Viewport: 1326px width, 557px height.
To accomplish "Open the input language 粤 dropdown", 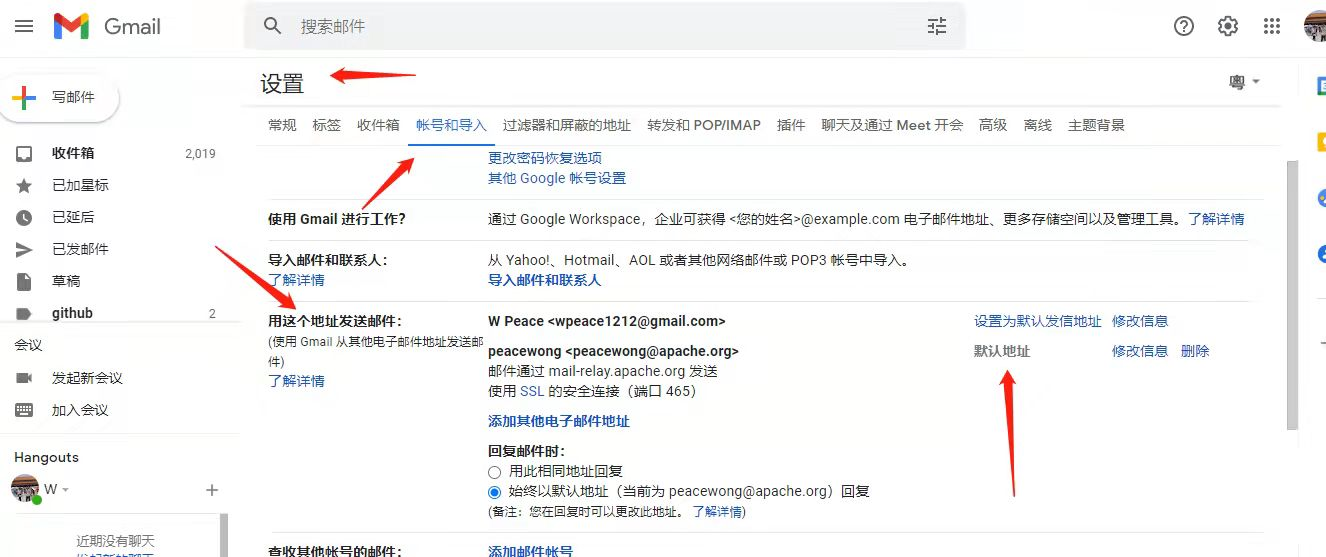I will click(1244, 82).
